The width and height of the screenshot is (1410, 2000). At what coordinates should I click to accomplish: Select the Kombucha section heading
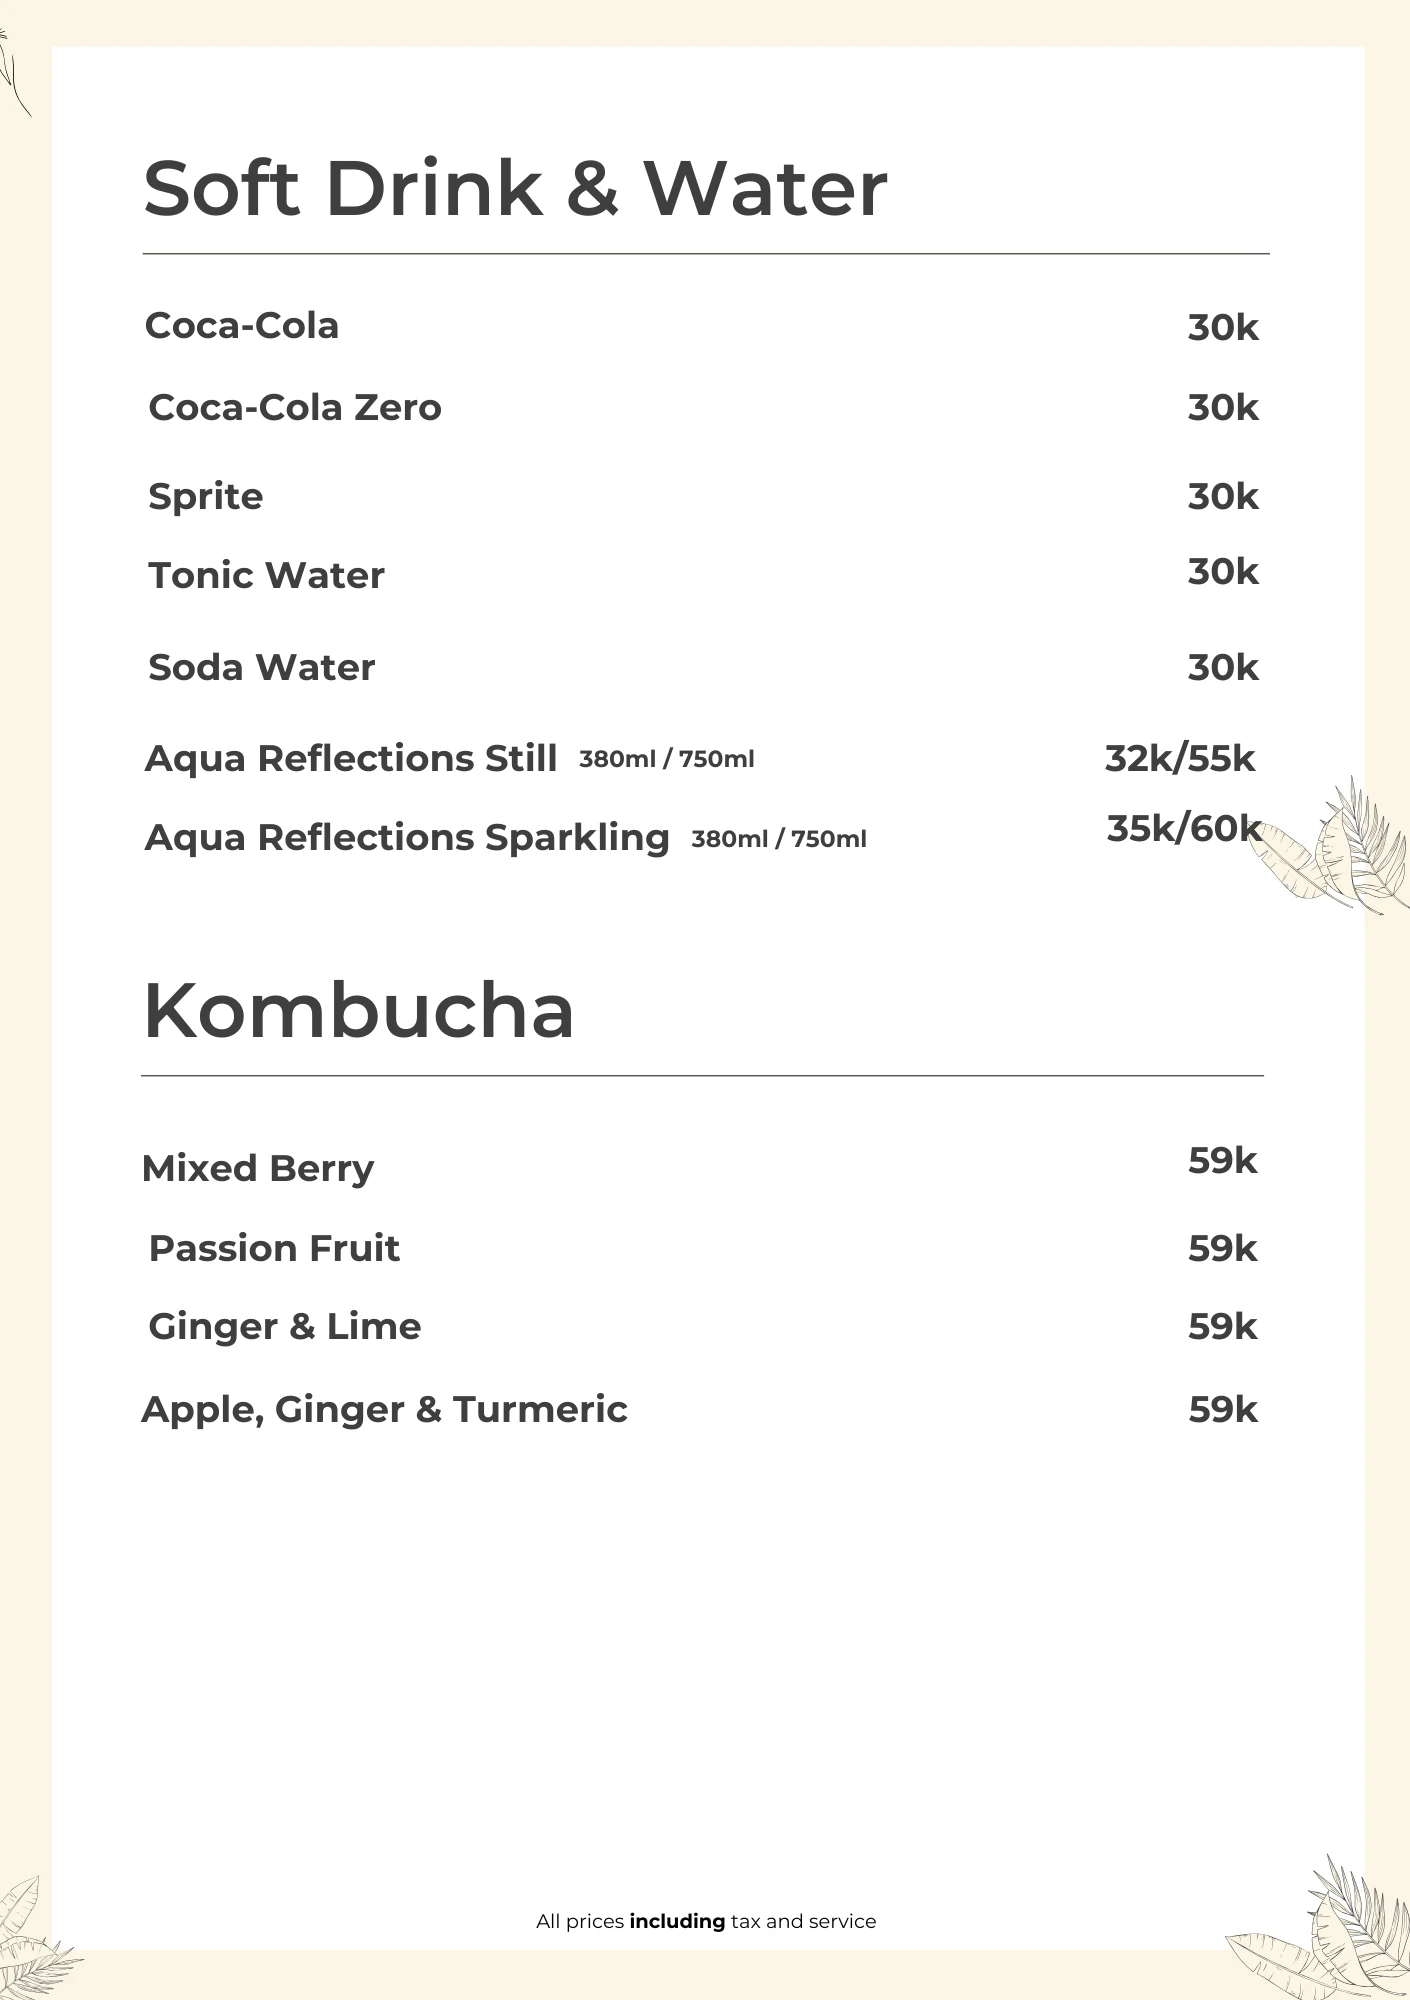click(359, 1011)
